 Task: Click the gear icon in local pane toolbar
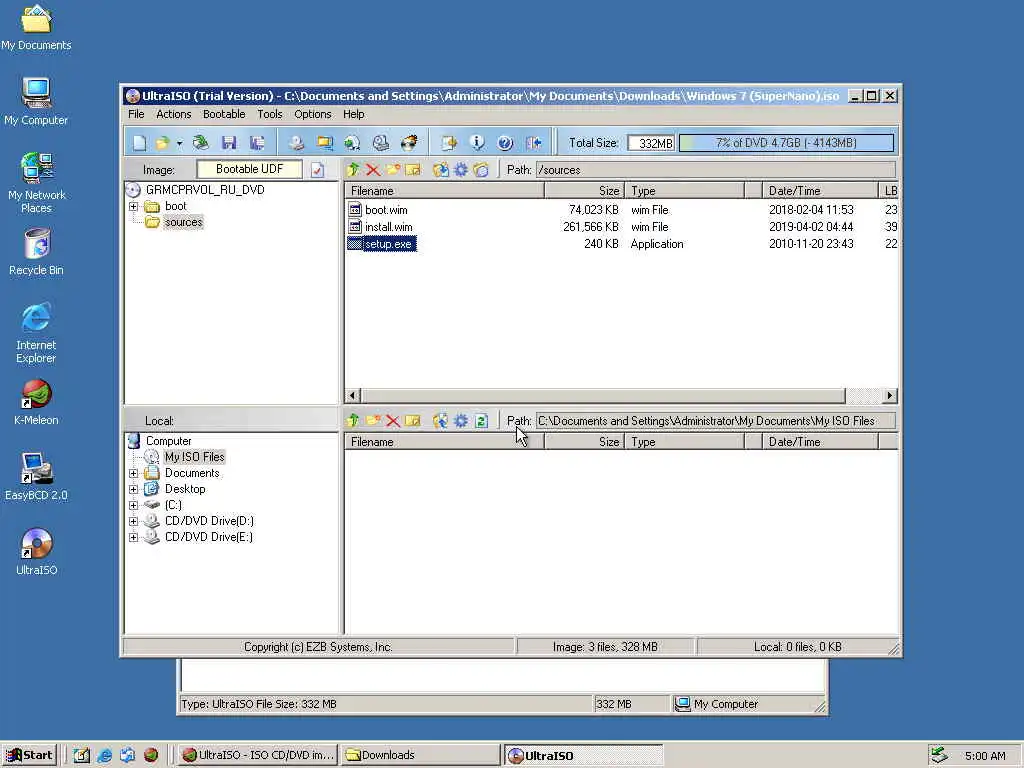pos(461,421)
